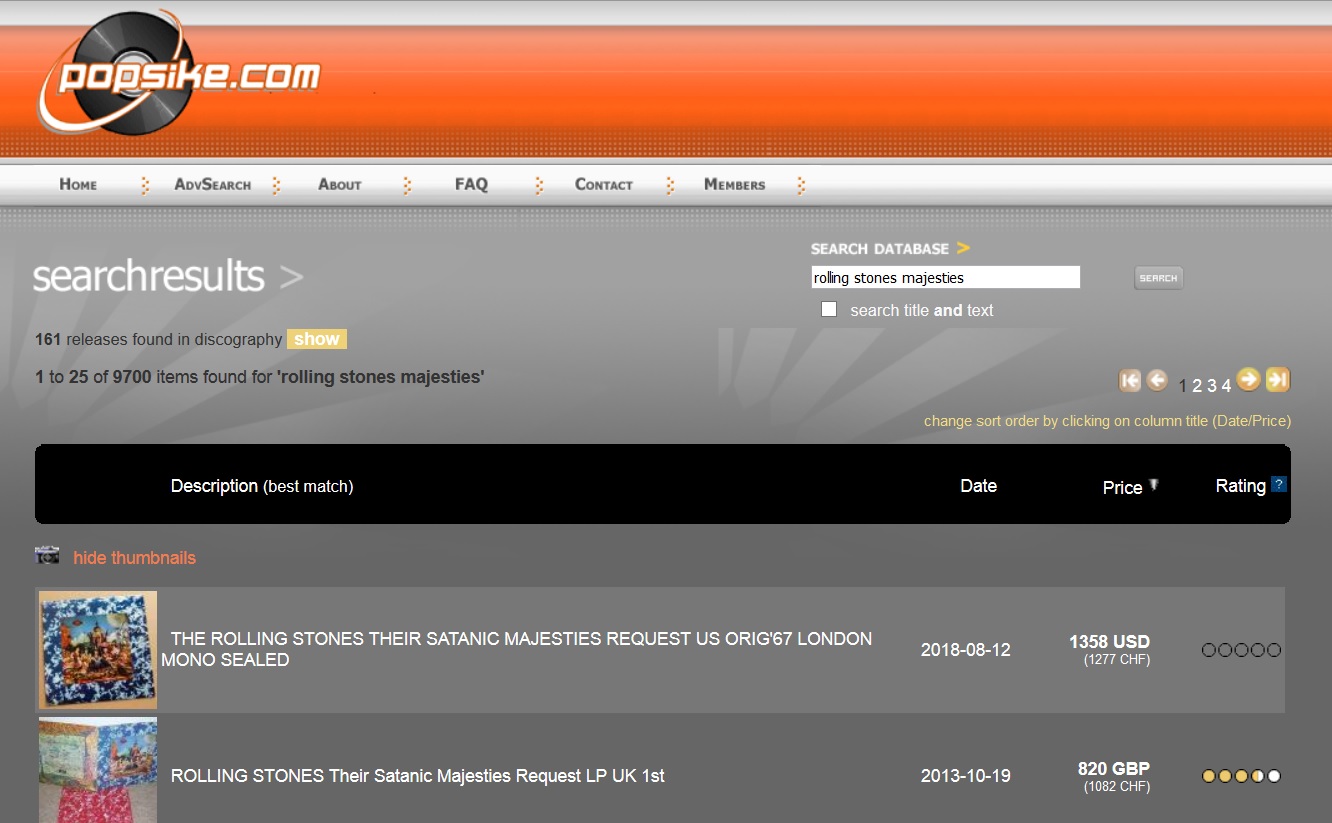
Task: Click the 1358 USD price
Action: (x=1110, y=642)
